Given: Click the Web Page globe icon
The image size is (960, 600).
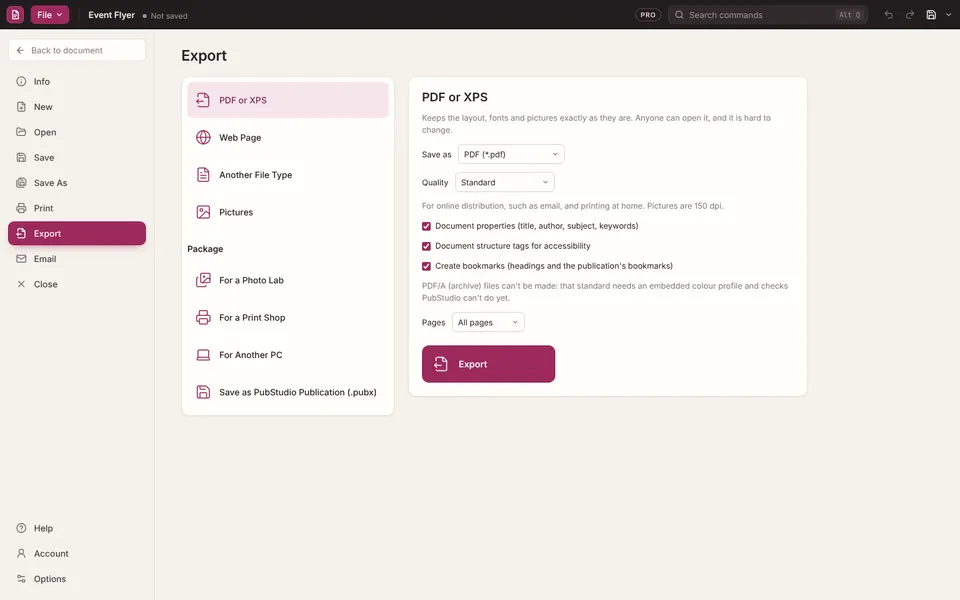Looking at the screenshot, I should tap(203, 137).
